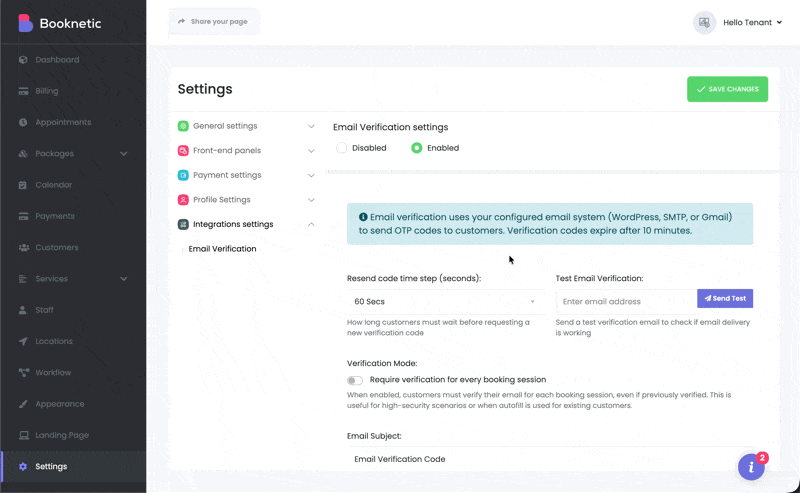
Task: Click the Appearance brush icon
Action: click(23, 404)
